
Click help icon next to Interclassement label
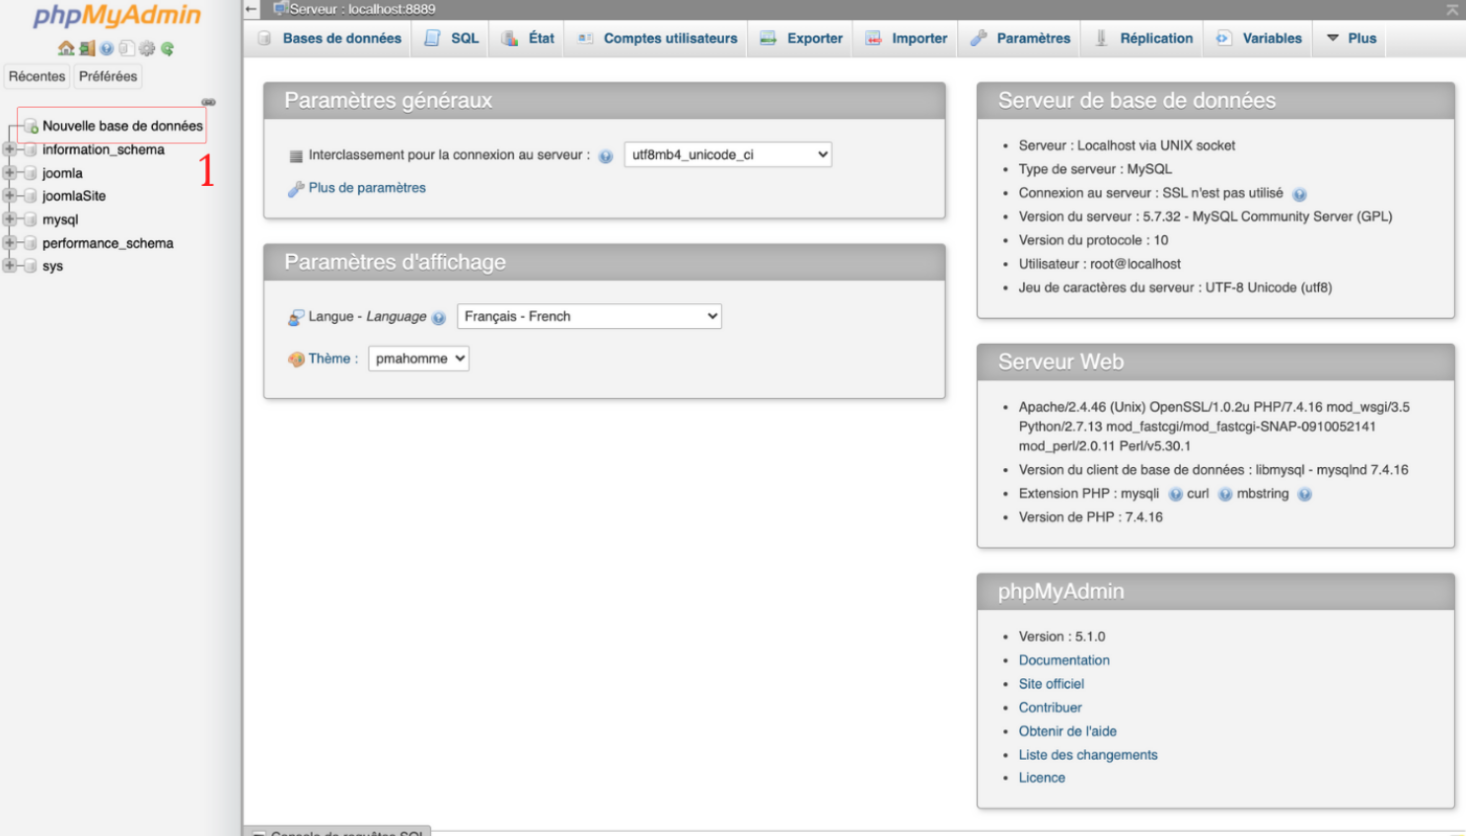click(605, 156)
